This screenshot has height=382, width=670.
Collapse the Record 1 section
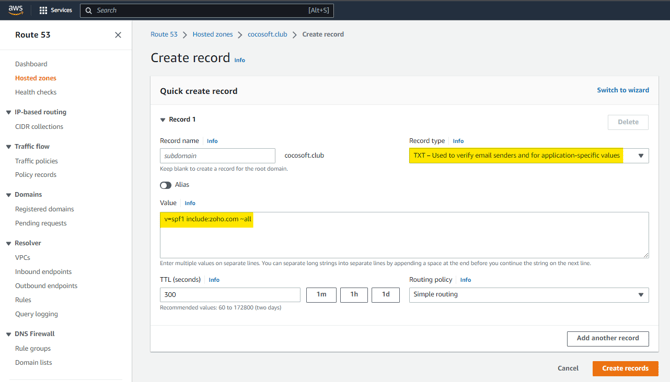coord(163,120)
